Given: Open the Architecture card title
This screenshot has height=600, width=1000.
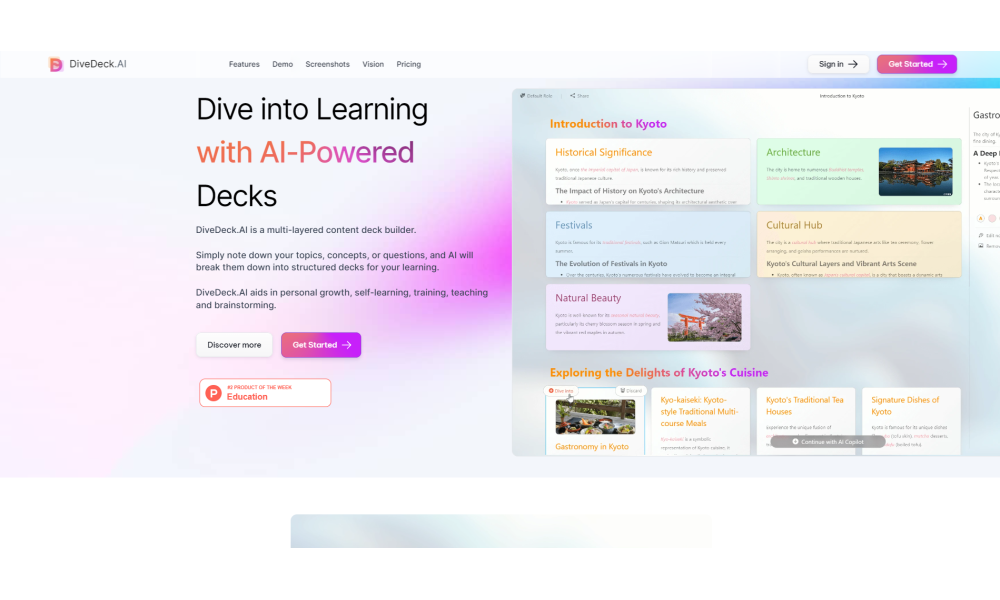Looking at the screenshot, I should pos(793,152).
